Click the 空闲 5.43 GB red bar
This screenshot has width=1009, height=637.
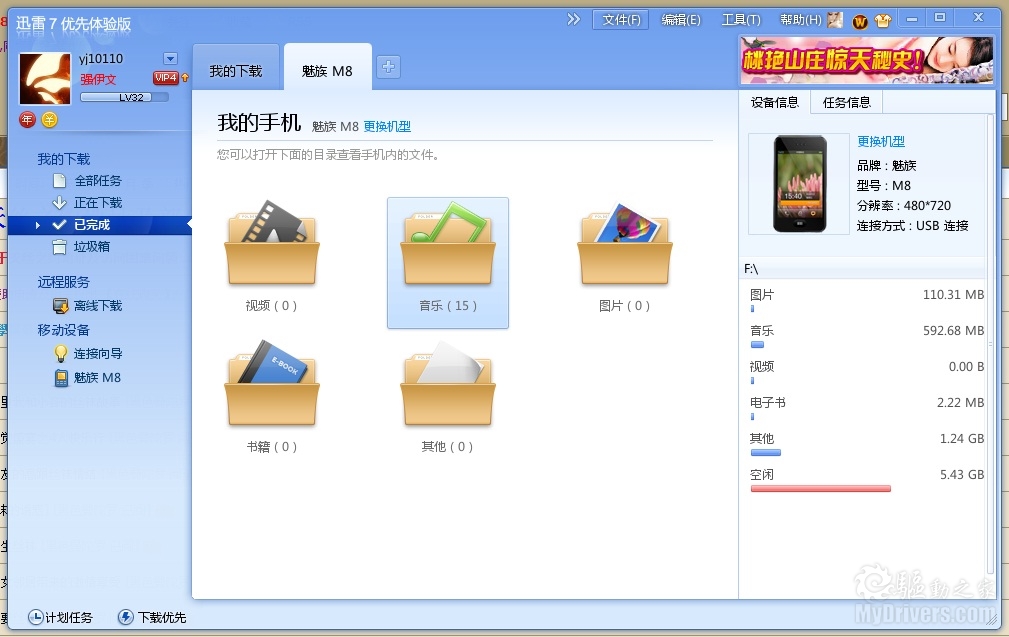coord(820,489)
